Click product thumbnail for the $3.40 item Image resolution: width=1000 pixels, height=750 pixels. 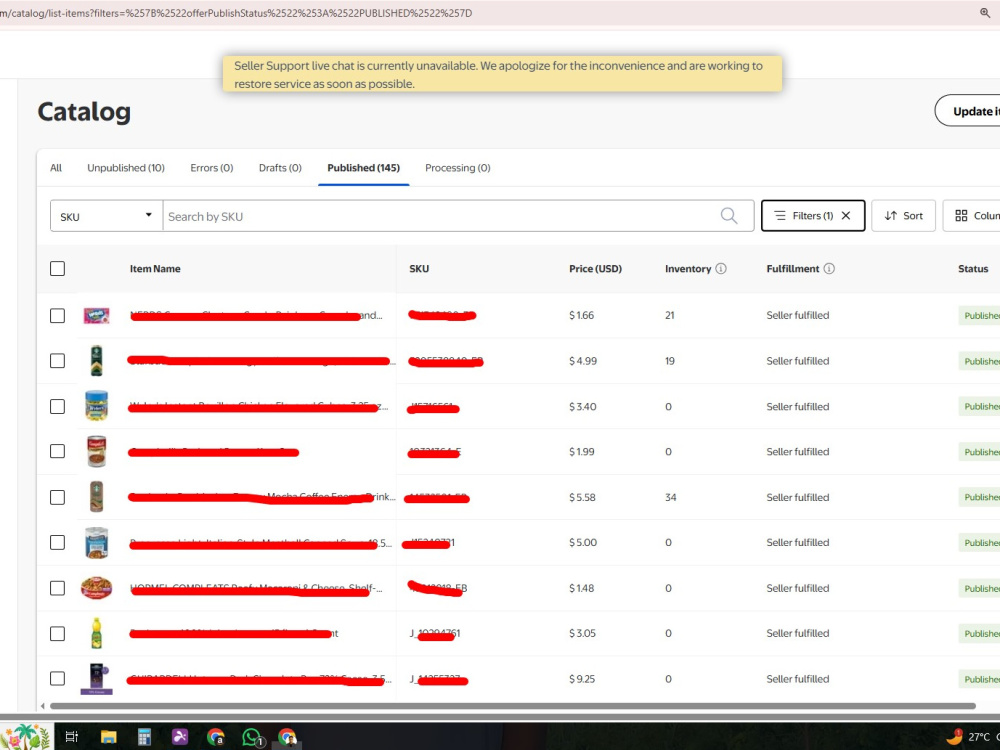pos(96,406)
